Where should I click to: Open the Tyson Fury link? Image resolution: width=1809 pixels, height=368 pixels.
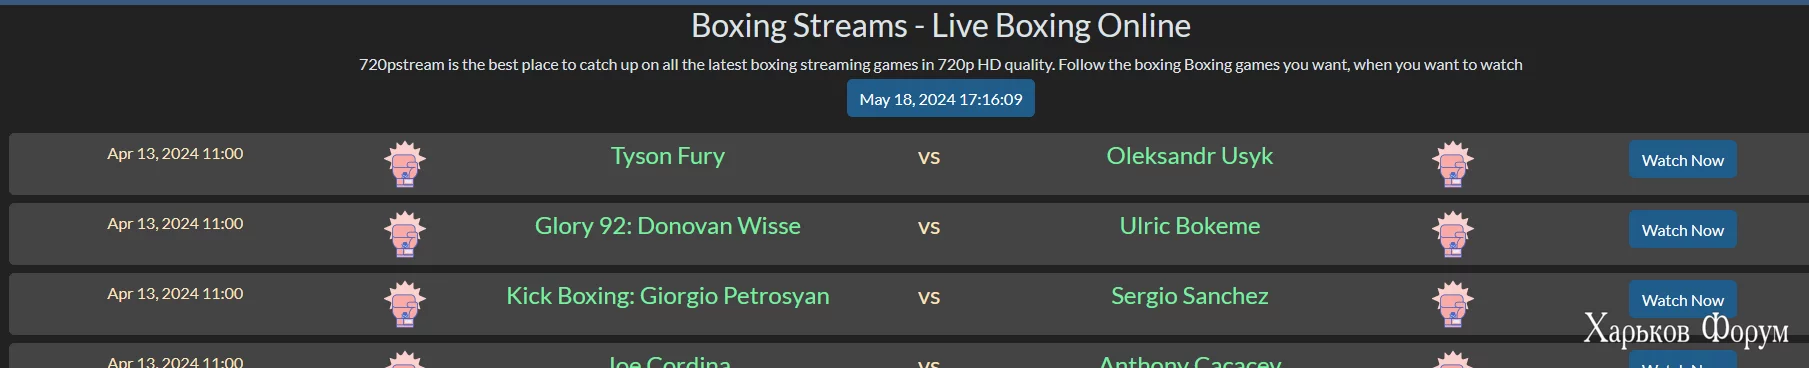tap(668, 156)
